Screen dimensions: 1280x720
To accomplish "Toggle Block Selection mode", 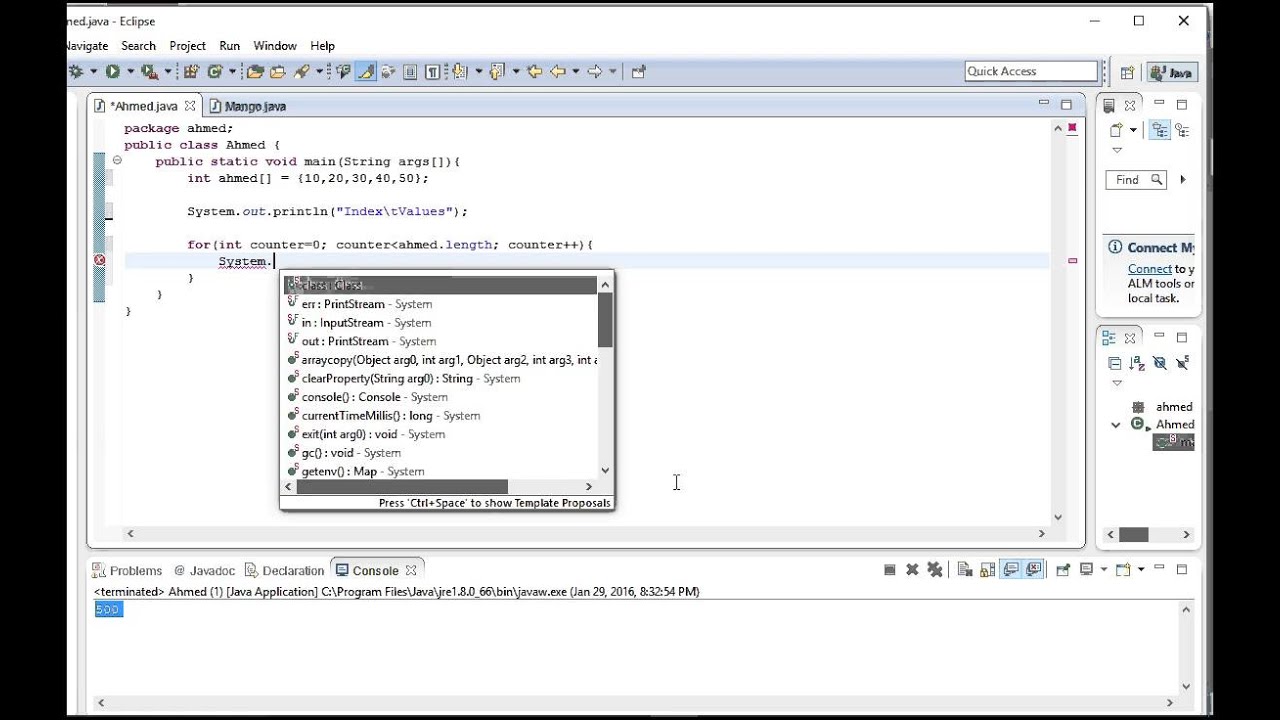I will click(x=410, y=72).
